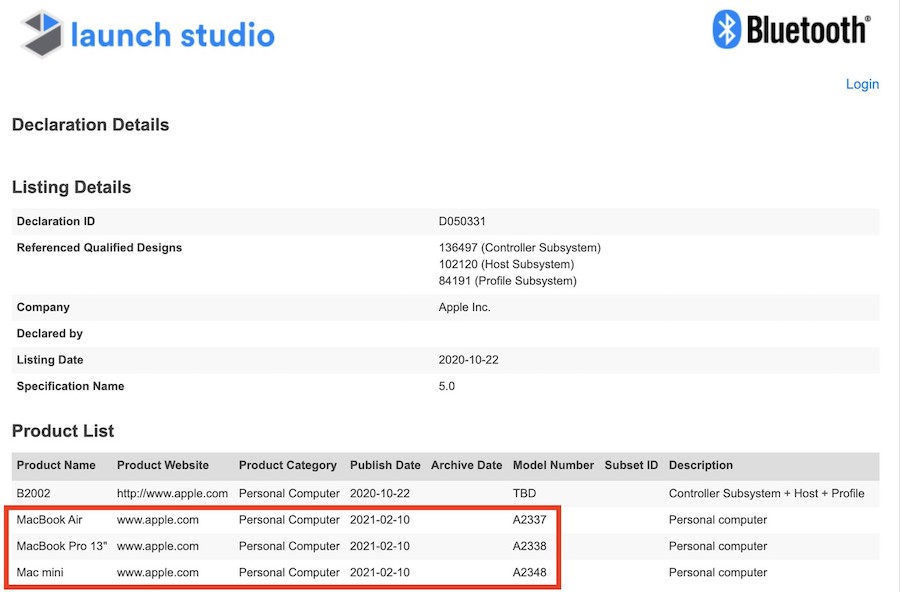
Task: Click the Archive Date column header
Action: click(x=466, y=465)
